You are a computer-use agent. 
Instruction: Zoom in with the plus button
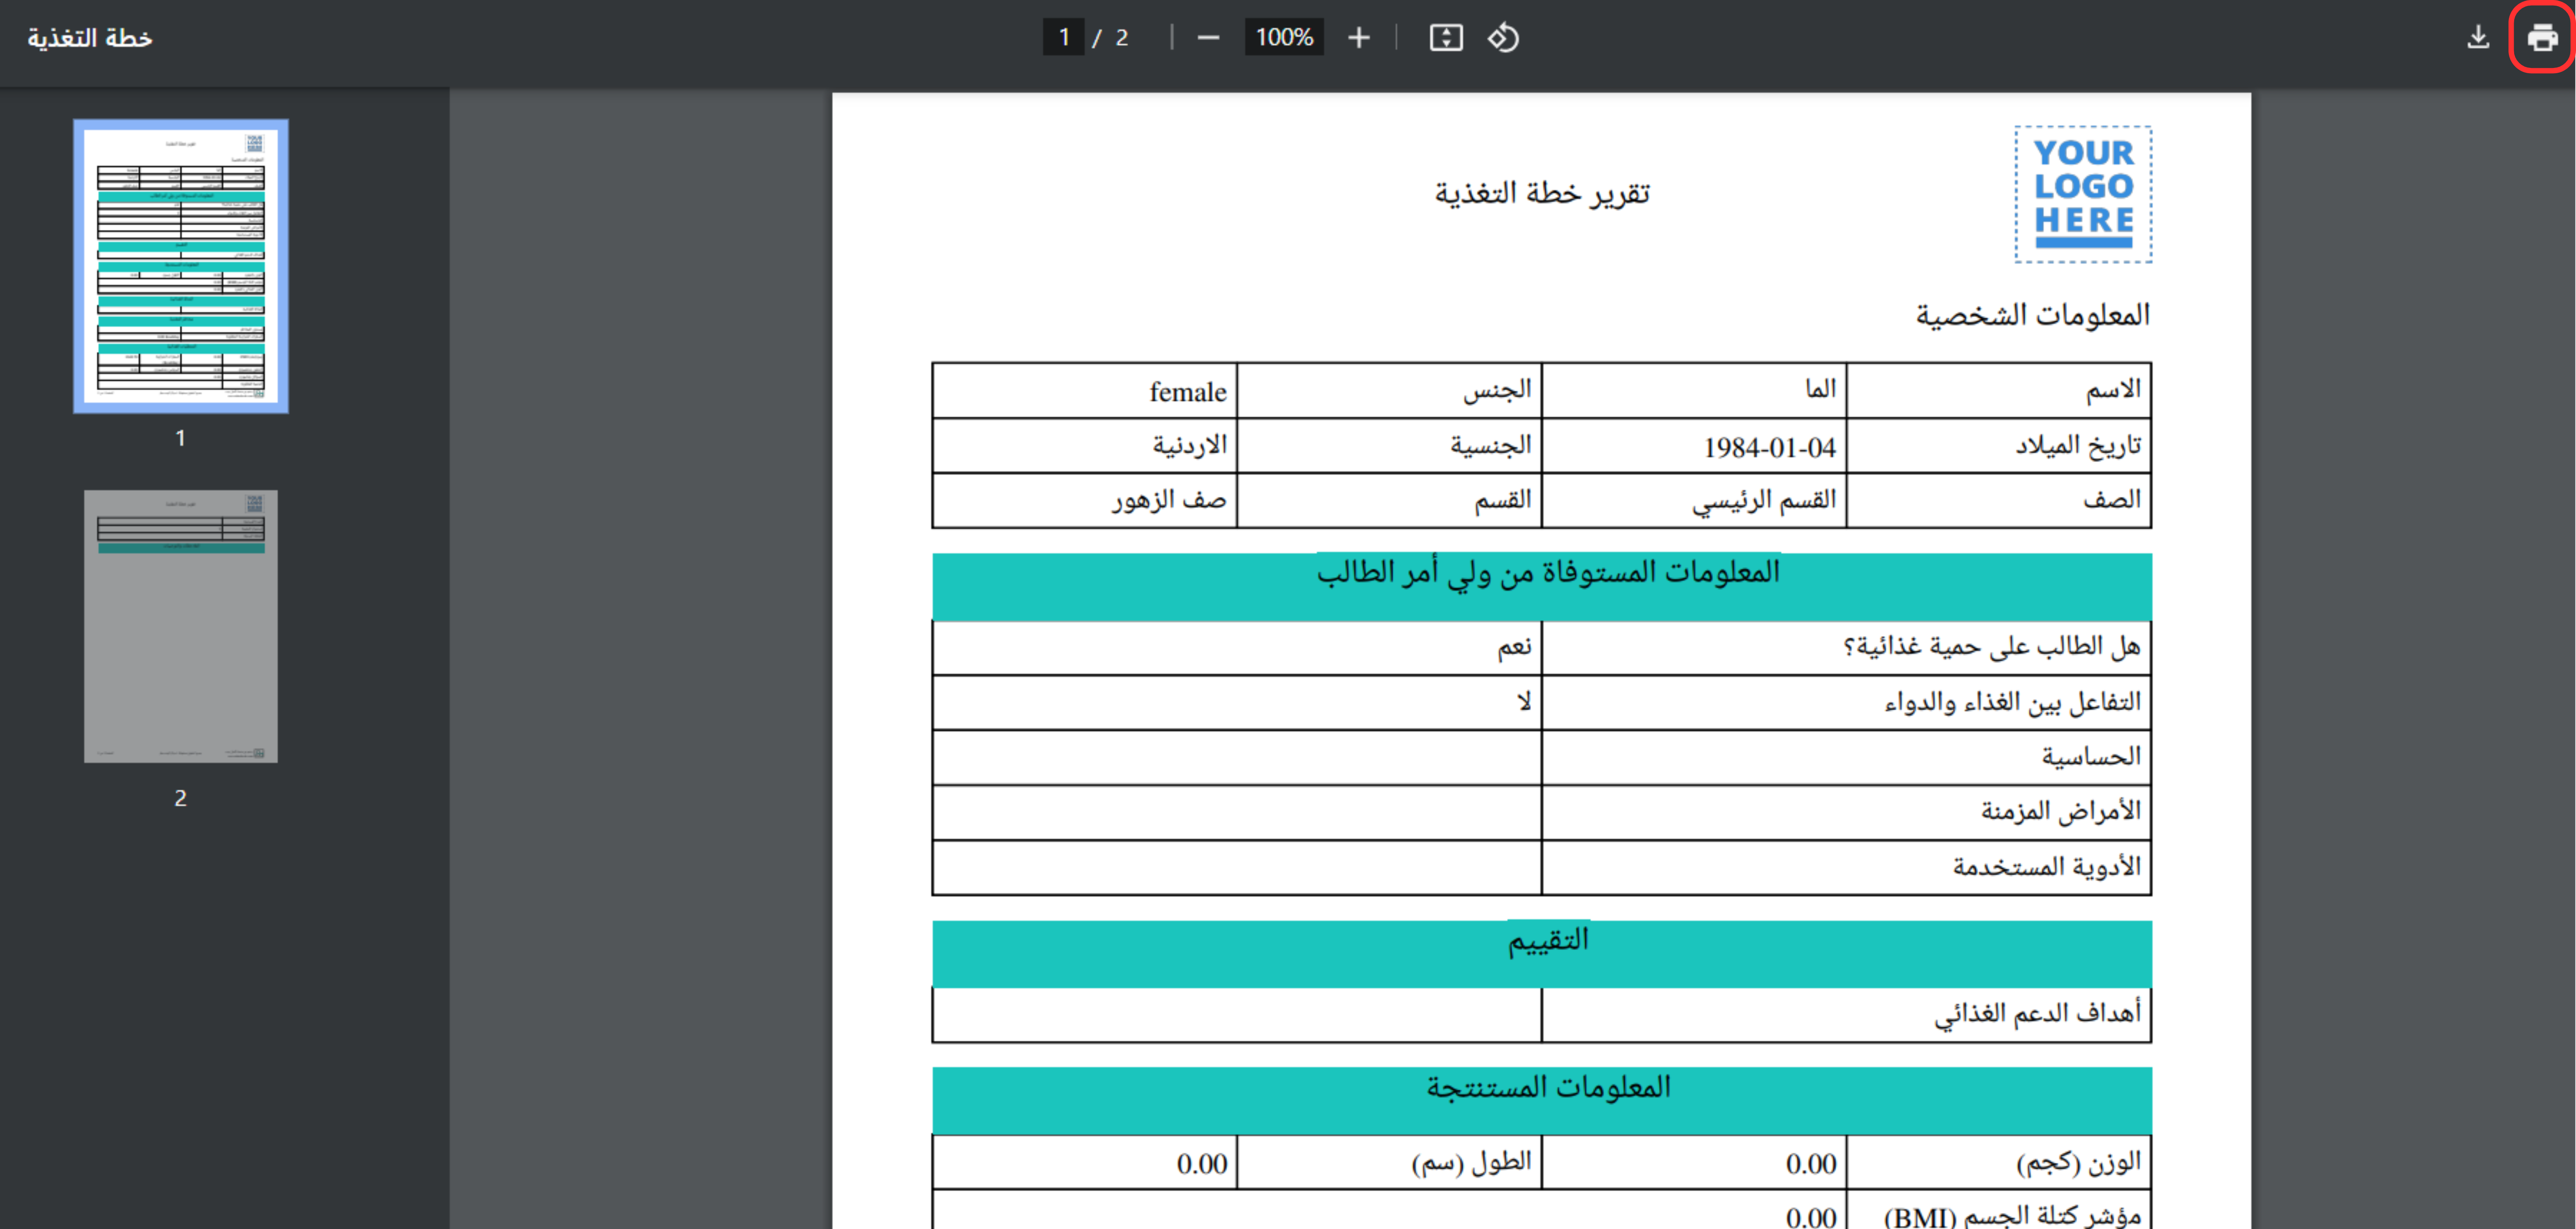click(1358, 38)
